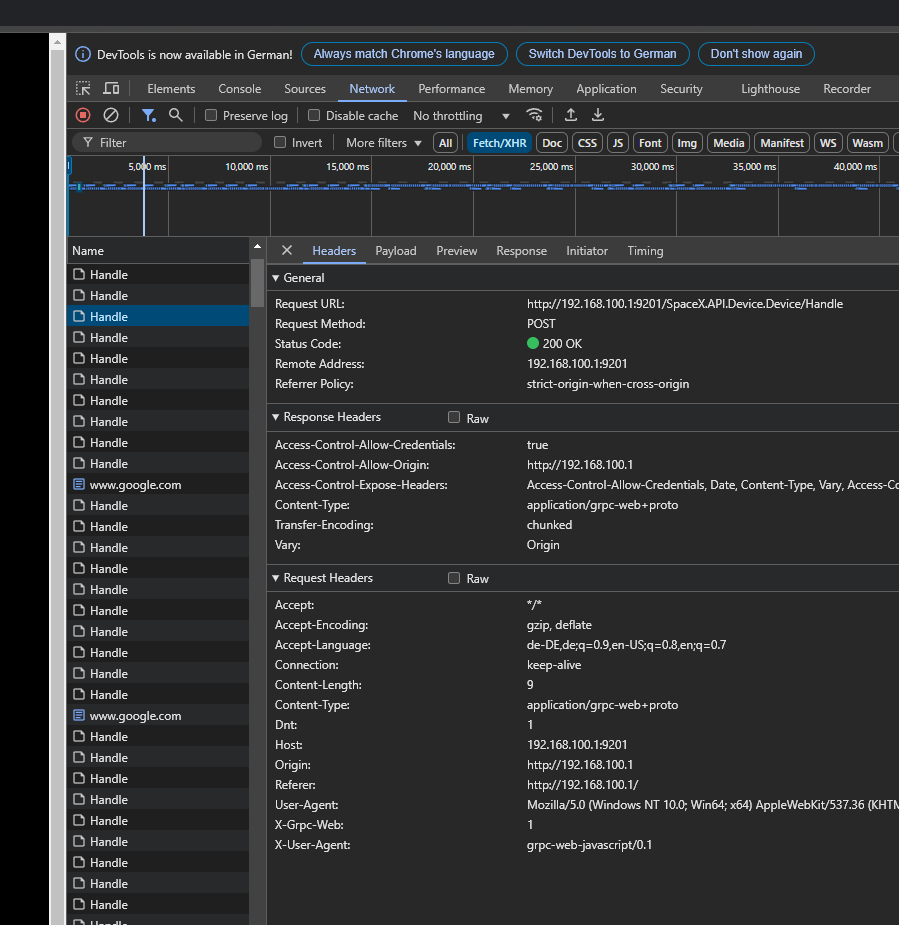Stop recording network log
The image size is (899, 925).
(x=83, y=116)
